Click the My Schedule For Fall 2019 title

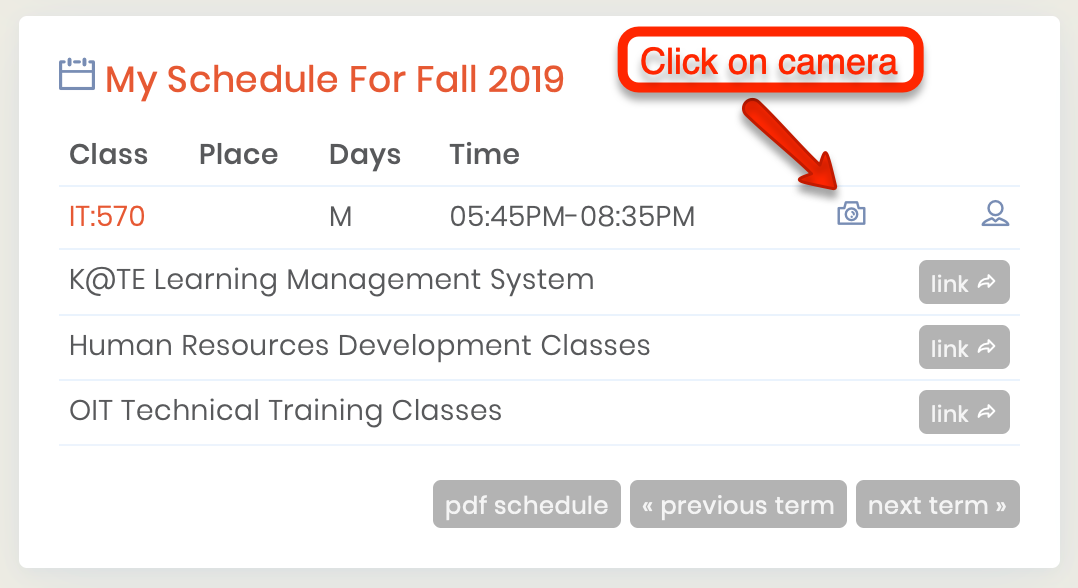334,79
